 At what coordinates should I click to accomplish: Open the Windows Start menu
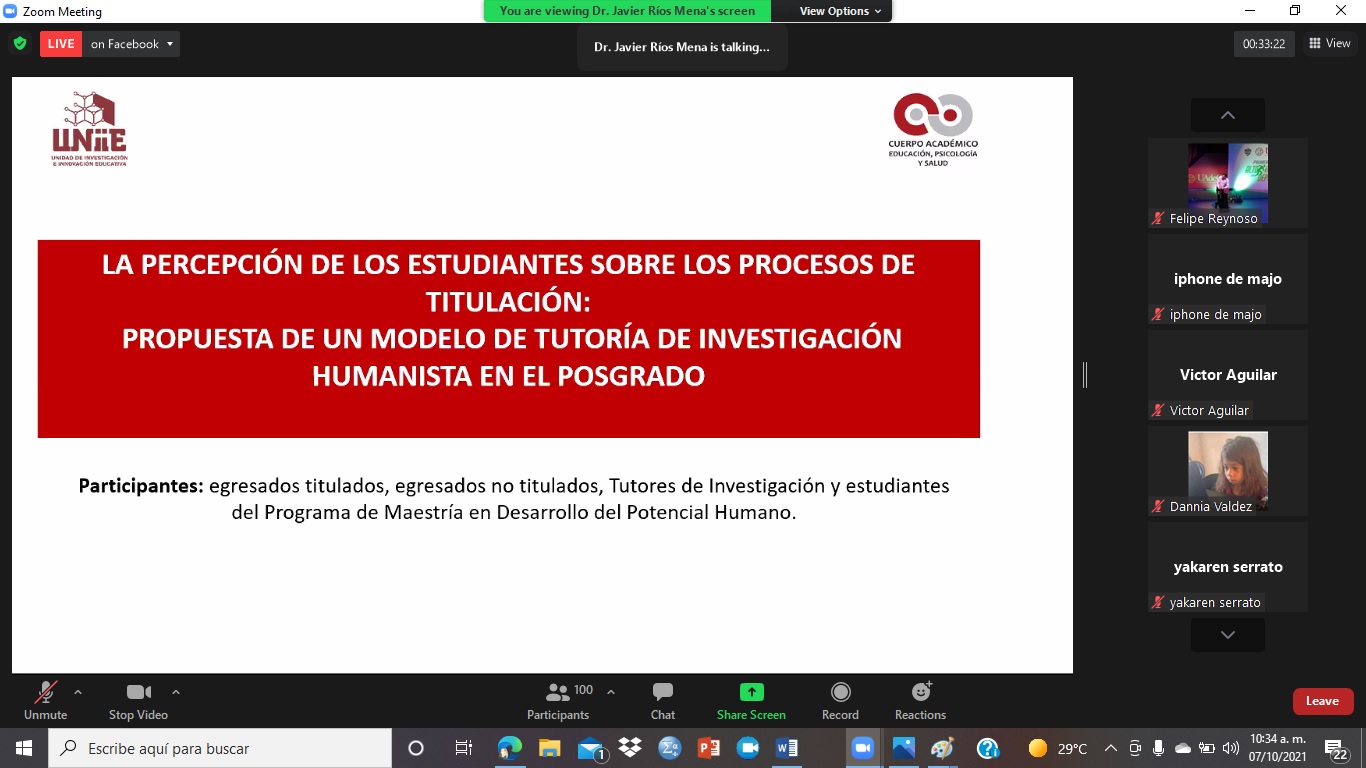[x=24, y=748]
